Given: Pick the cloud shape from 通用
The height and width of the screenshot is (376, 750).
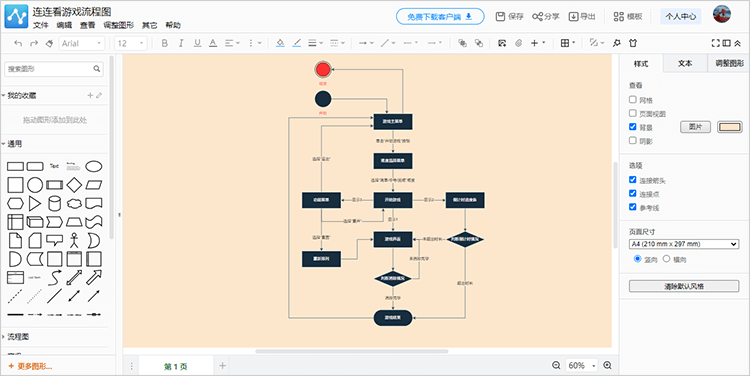Looking at the screenshot, I should coord(74,203).
